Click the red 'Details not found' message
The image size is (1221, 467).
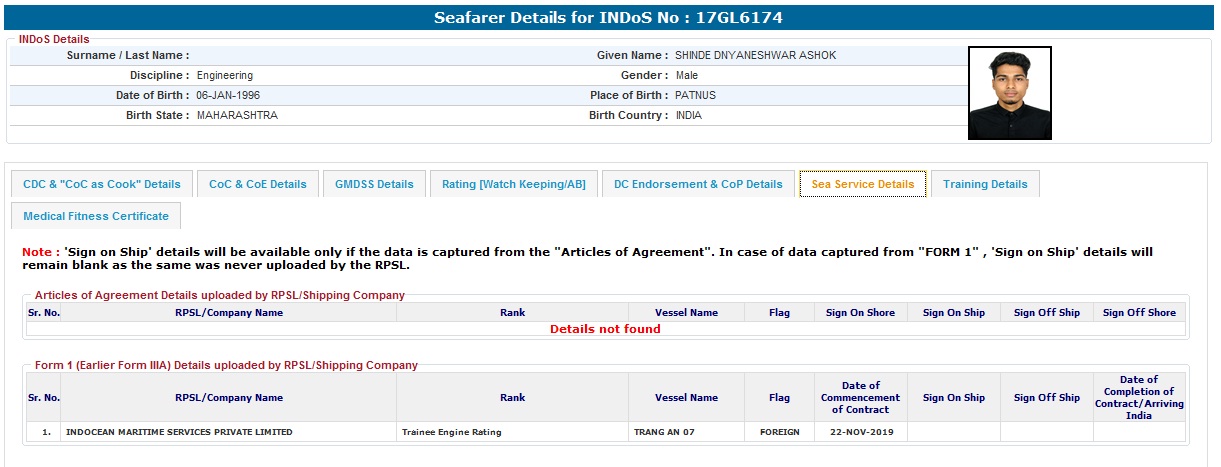[605, 329]
